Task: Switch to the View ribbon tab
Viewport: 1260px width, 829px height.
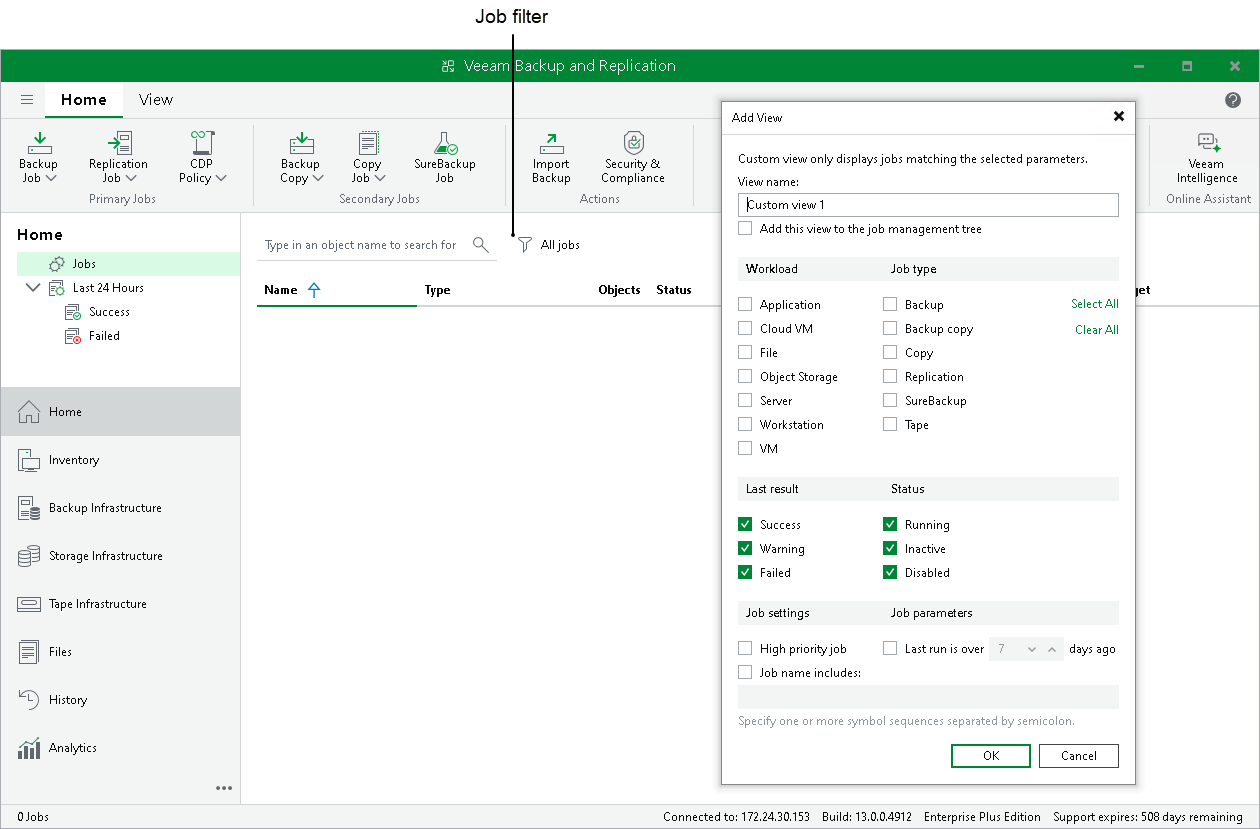Action: [156, 100]
